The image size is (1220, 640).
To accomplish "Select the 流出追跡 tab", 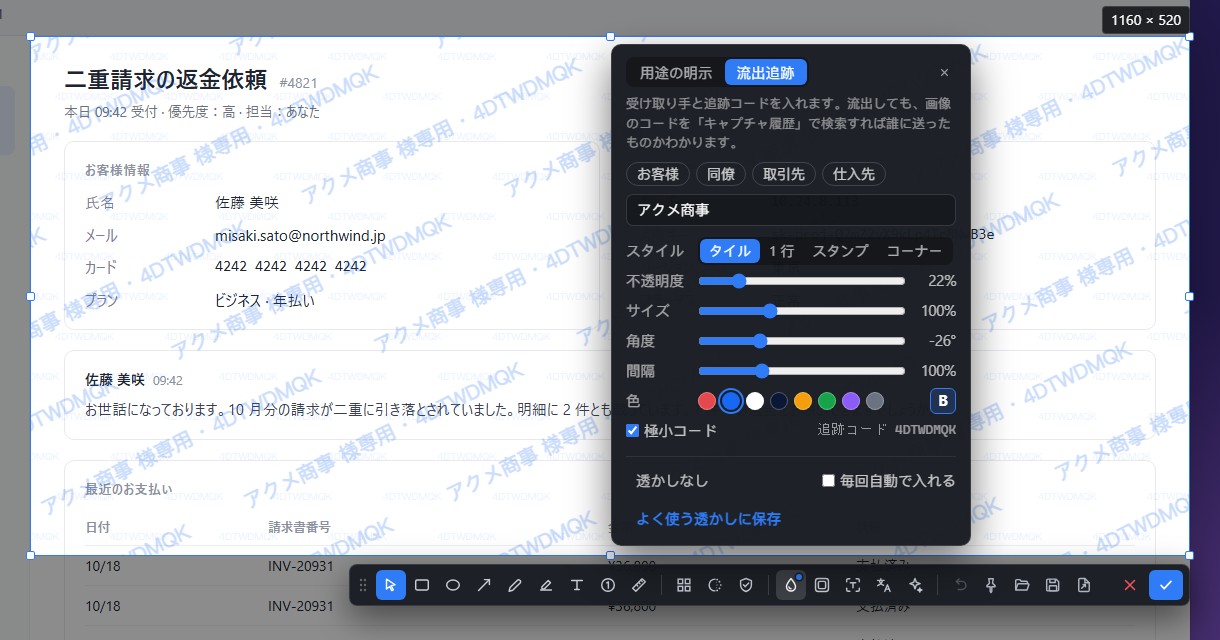I will coord(766,73).
